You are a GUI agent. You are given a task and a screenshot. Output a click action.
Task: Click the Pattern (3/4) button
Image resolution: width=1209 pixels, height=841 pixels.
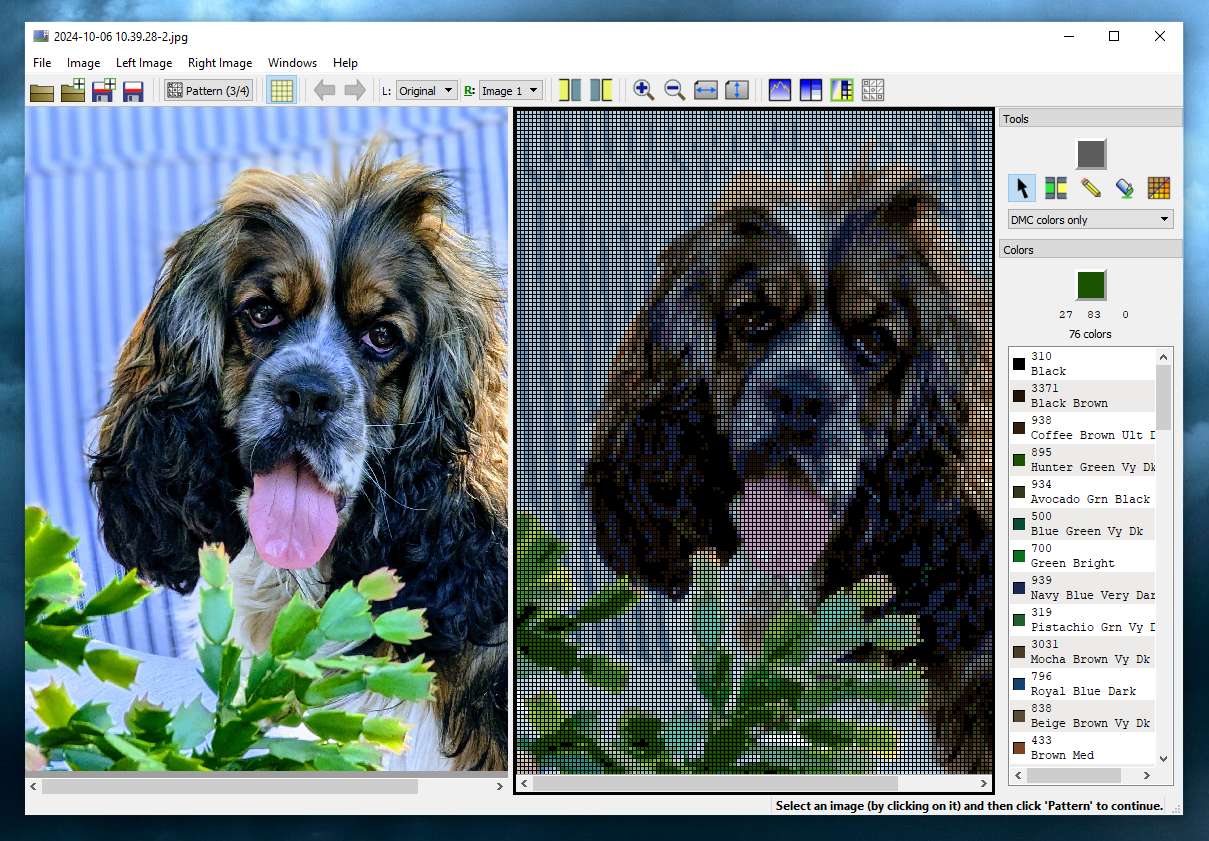click(x=208, y=91)
